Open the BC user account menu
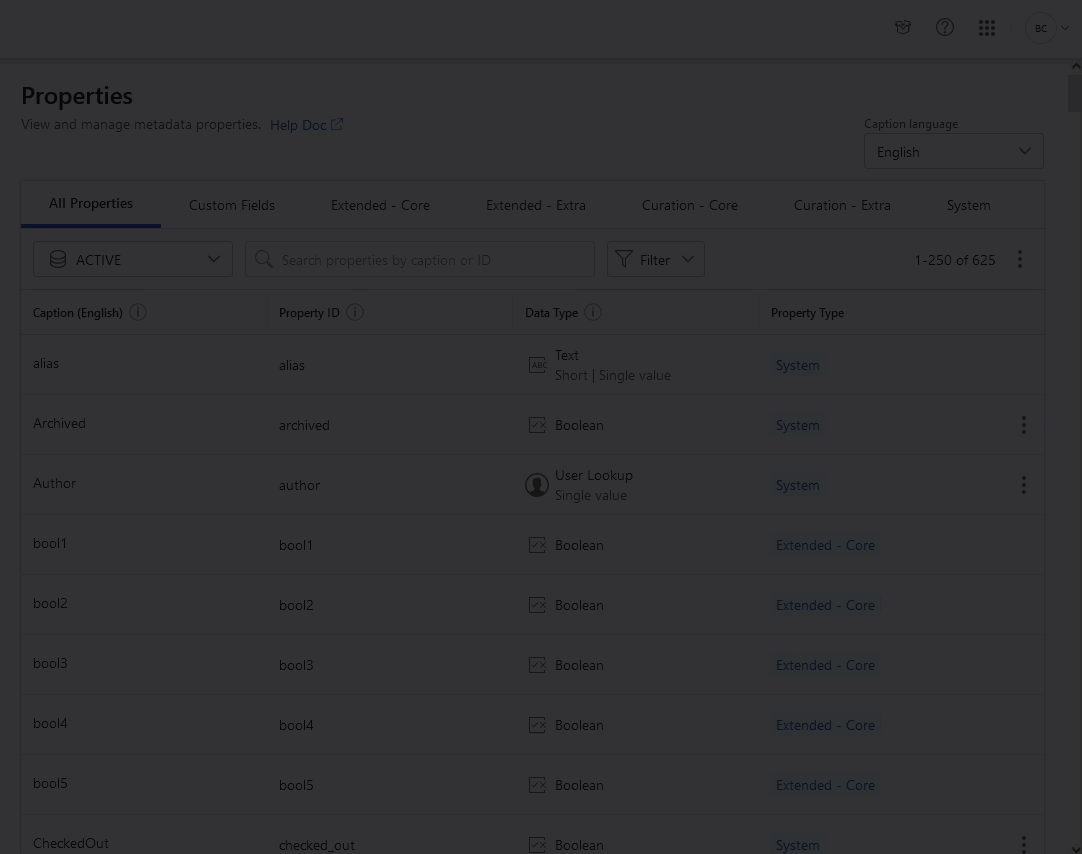 coord(1047,28)
